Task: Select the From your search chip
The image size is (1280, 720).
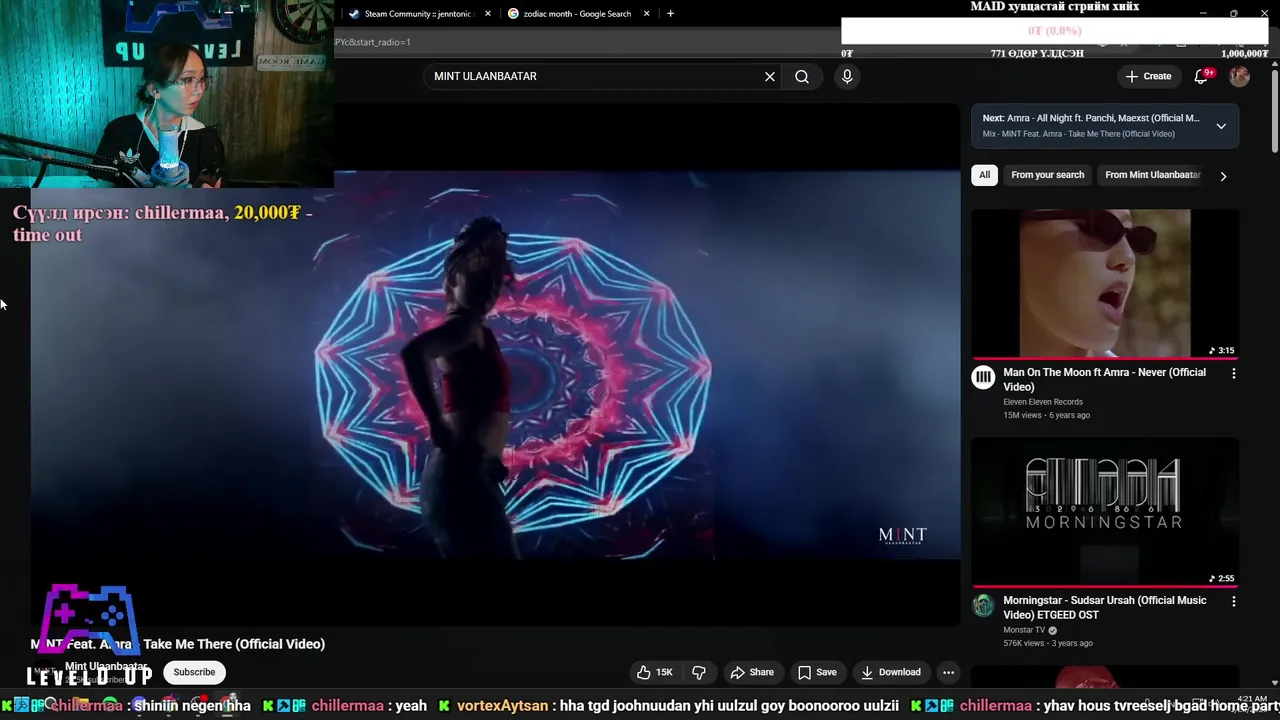Action: 1047,175
